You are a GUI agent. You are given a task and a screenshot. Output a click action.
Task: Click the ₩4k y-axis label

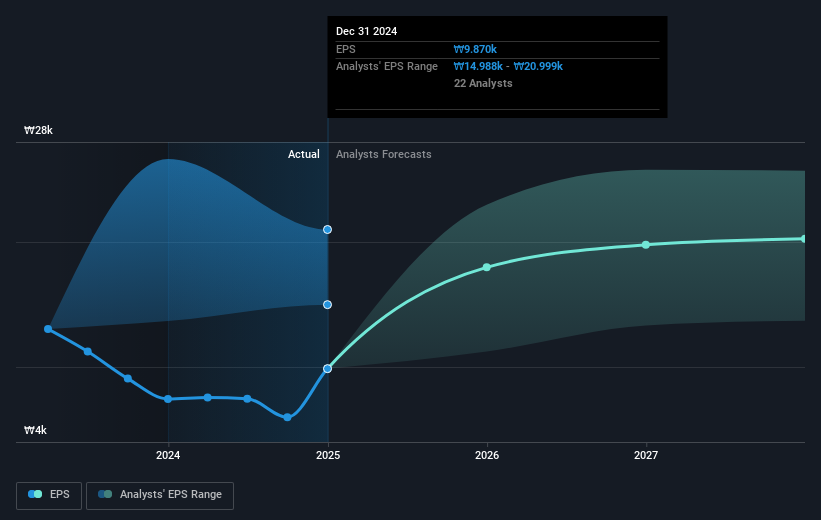pos(35,430)
